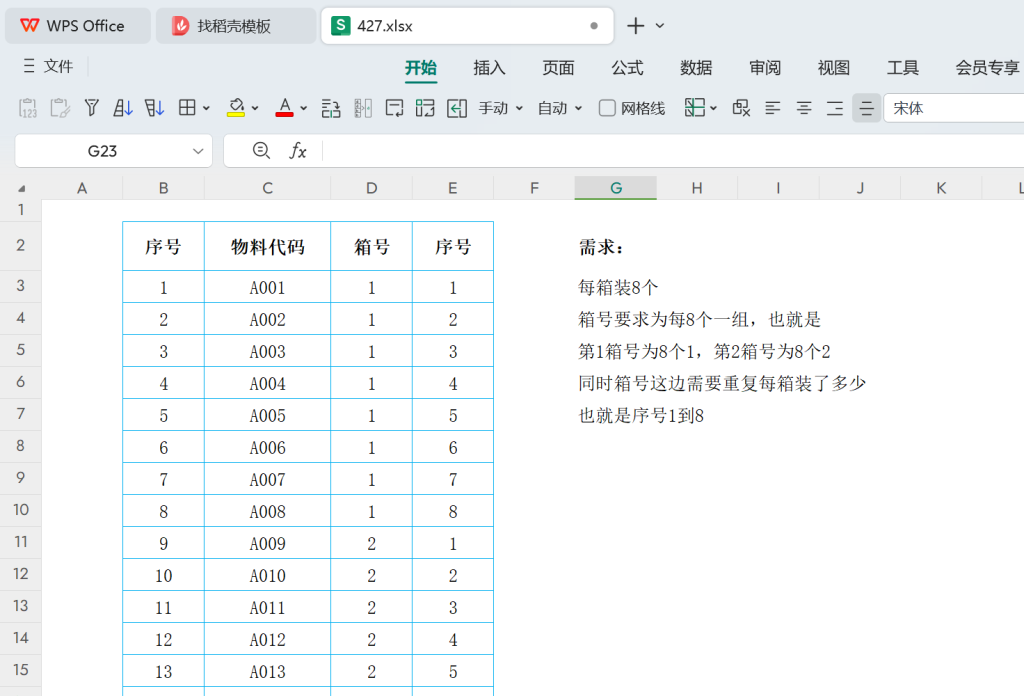Open the 手动 dropdown
This screenshot has height=696, width=1024.
[x=500, y=108]
